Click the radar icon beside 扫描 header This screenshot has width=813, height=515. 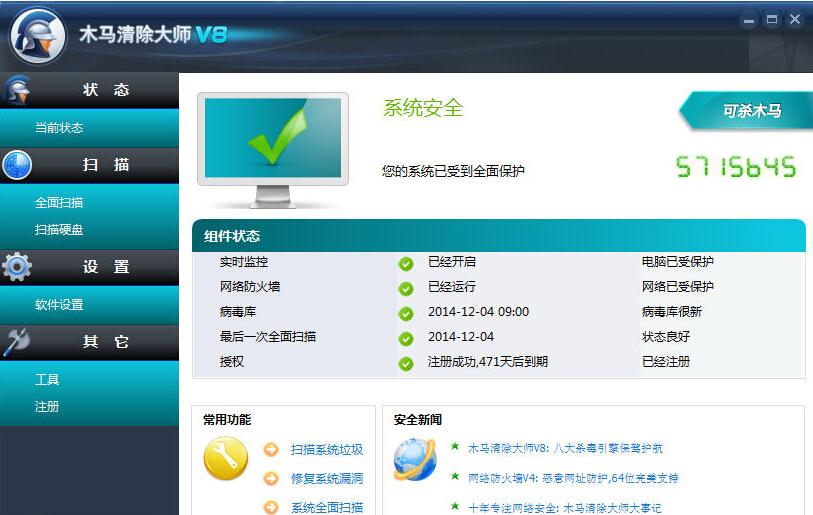pyautogui.click(x=17, y=165)
